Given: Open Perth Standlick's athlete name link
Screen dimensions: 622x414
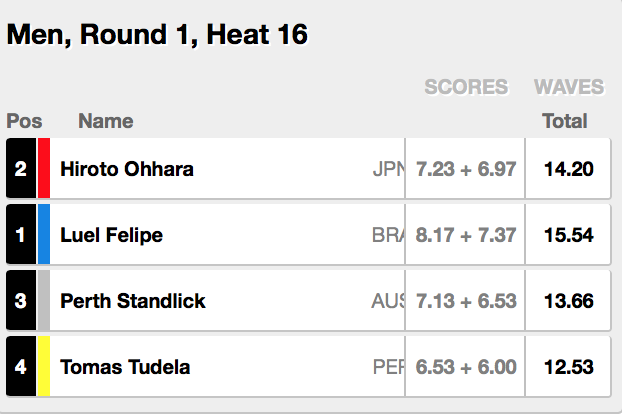Looking at the screenshot, I should (133, 301).
